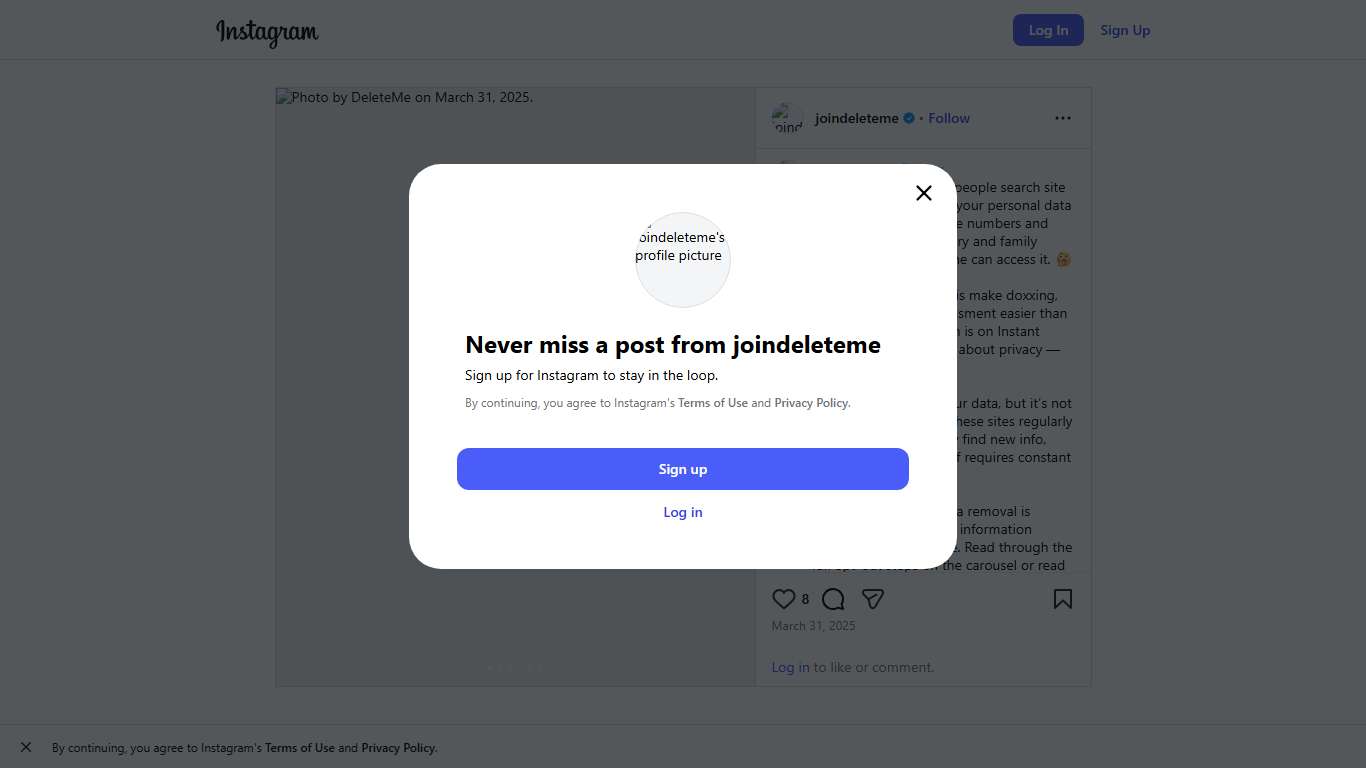1366x768 pixels.
Task: Click Privacy Policy in bottom banner
Action: (398, 748)
